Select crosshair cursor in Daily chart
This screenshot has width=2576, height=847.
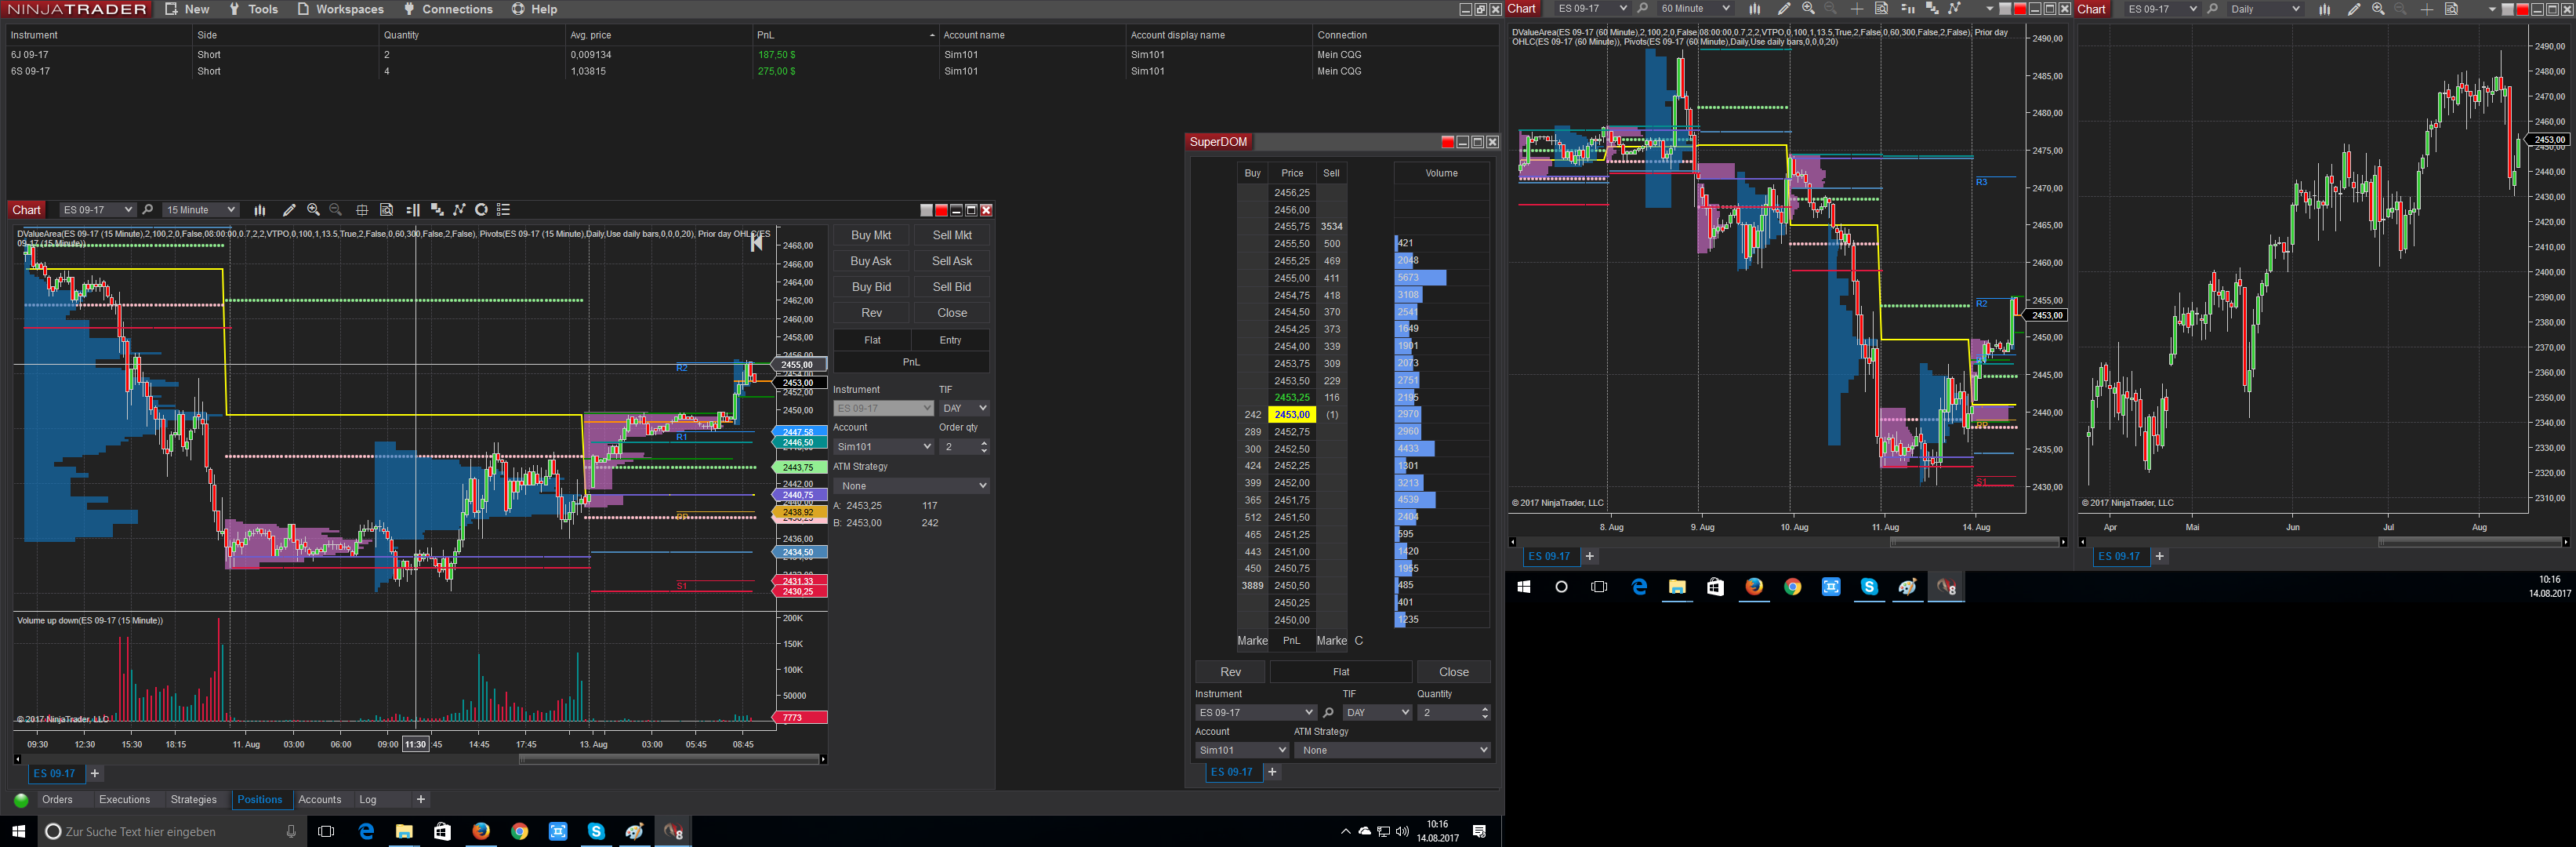(2427, 9)
